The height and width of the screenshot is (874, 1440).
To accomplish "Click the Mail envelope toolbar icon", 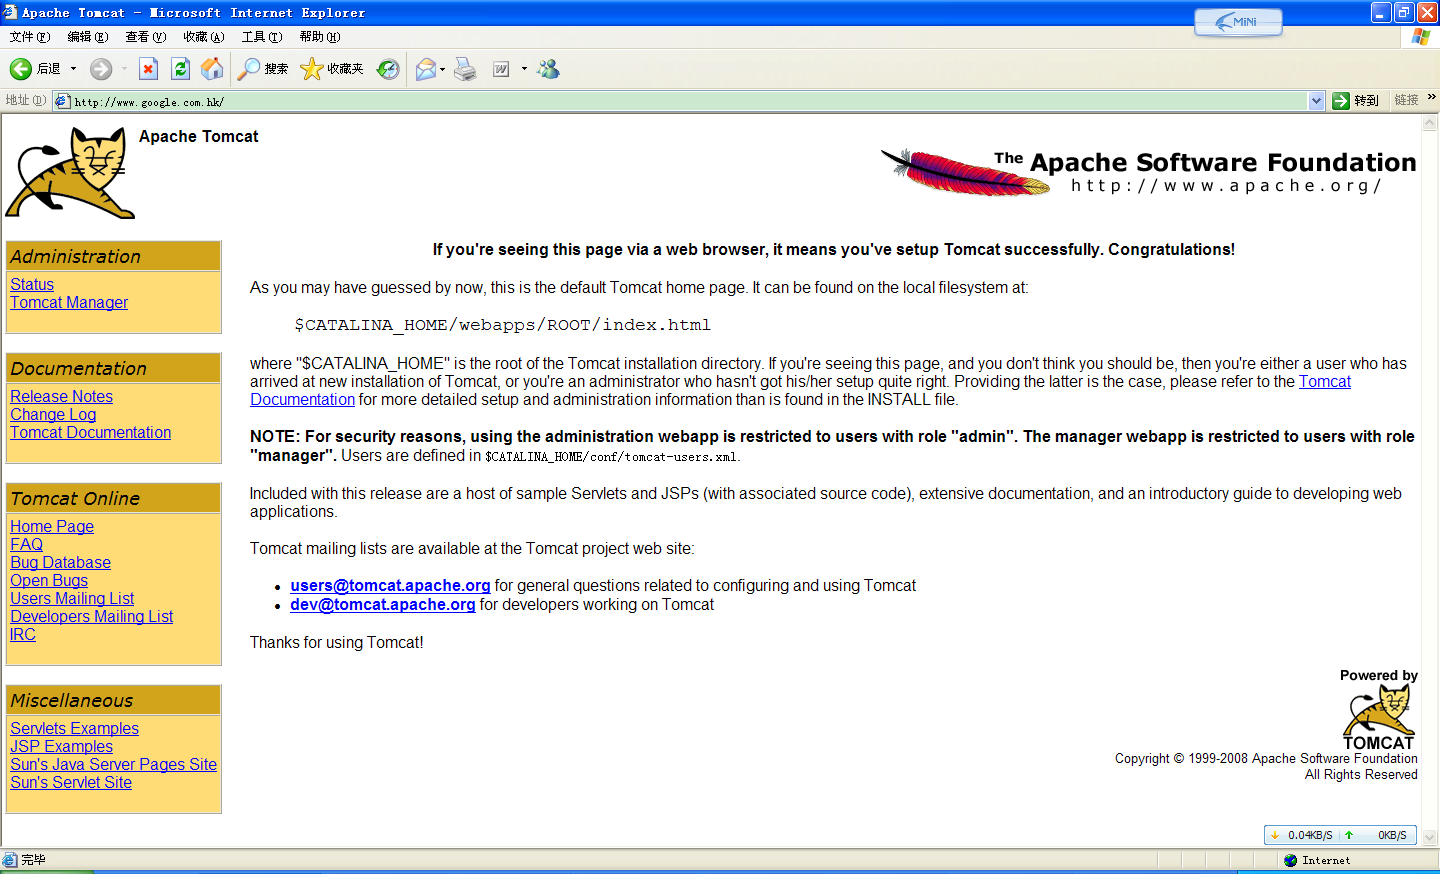I will click(426, 69).
